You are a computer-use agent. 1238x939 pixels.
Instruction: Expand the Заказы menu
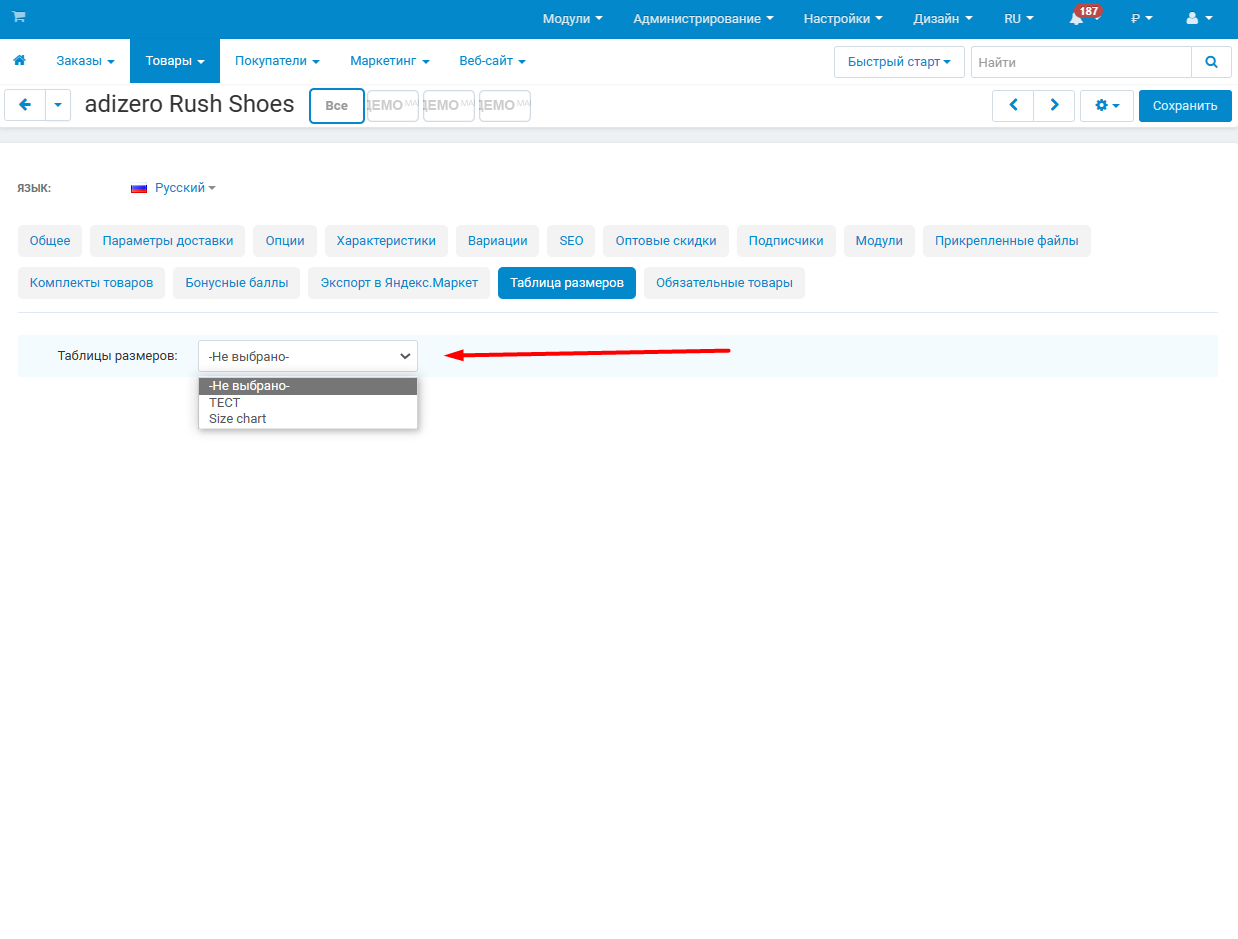pos(85,61)
